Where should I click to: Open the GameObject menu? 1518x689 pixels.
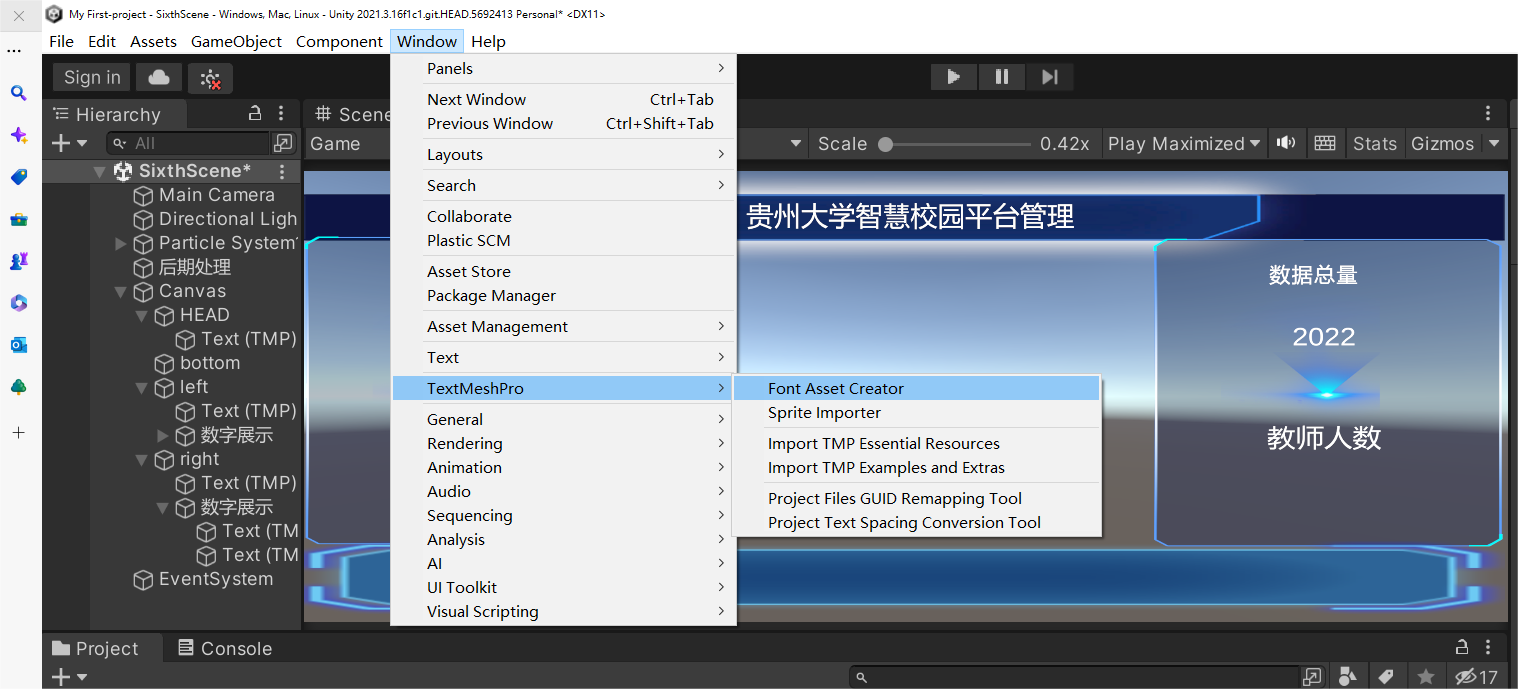tap(237, 41)
